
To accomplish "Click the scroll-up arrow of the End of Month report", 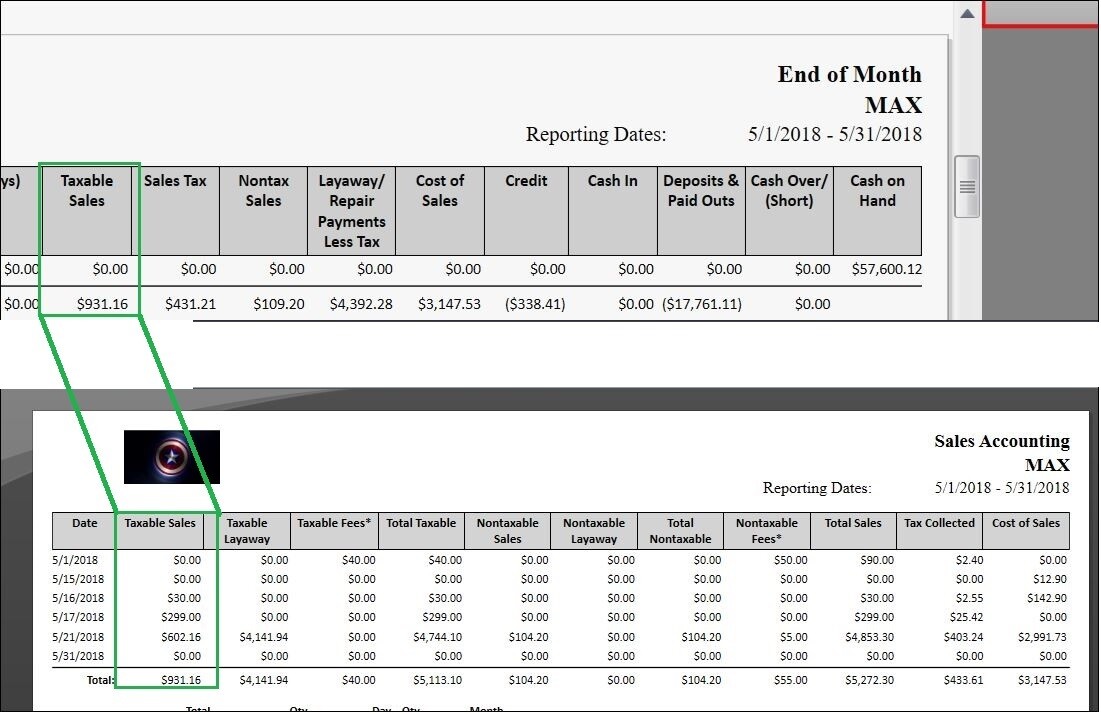I will [x=967, y=13].
